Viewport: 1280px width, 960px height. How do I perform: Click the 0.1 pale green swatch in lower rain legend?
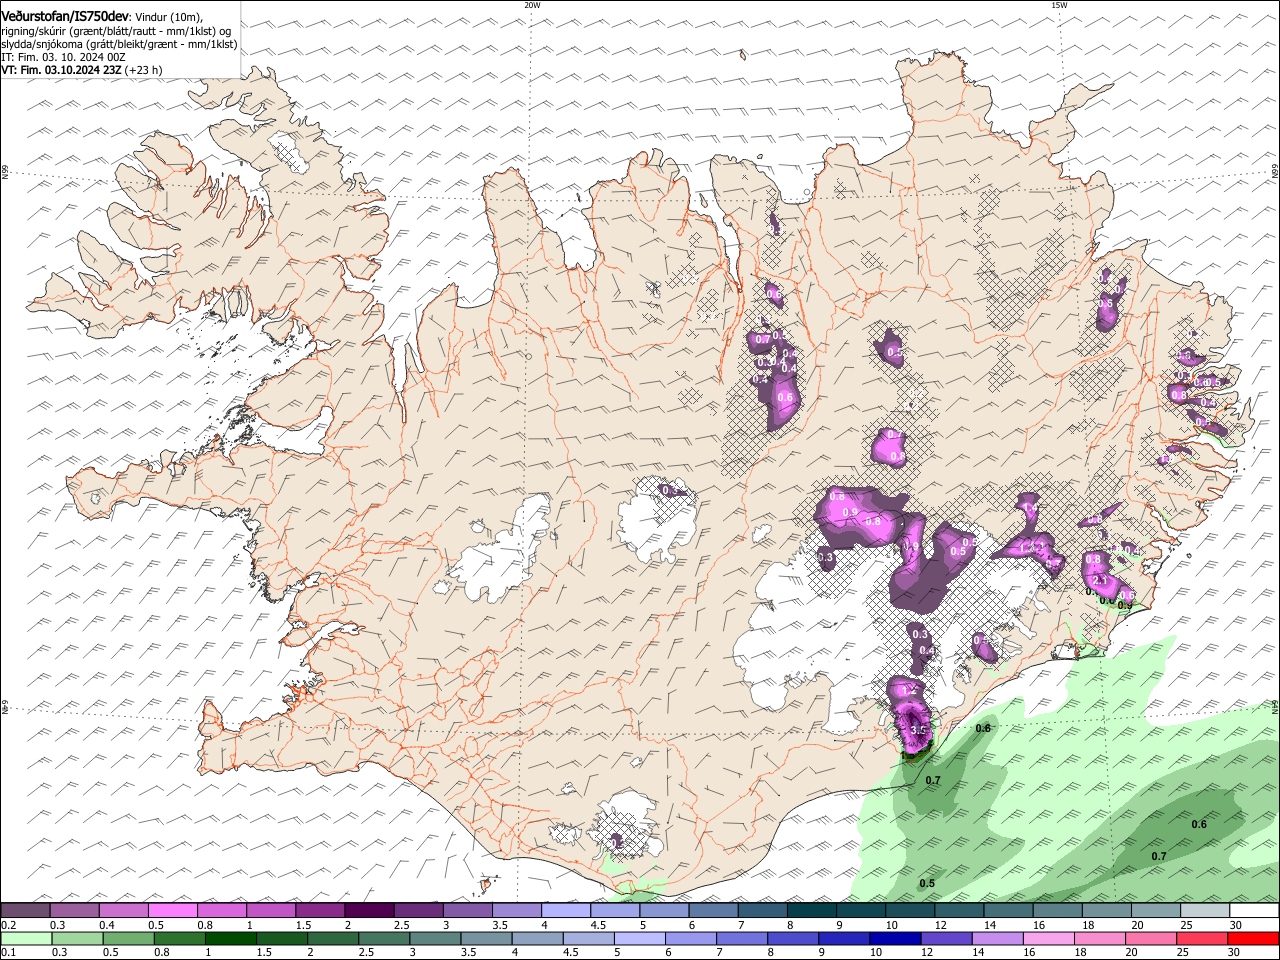pos(26,939)
